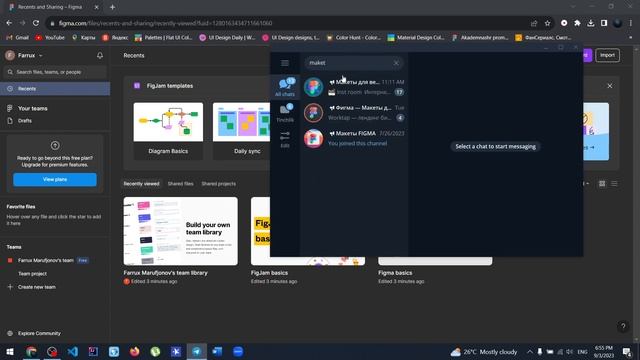Open Firefox from taskbar
The image size is (640, 360).
click(135, 351)
